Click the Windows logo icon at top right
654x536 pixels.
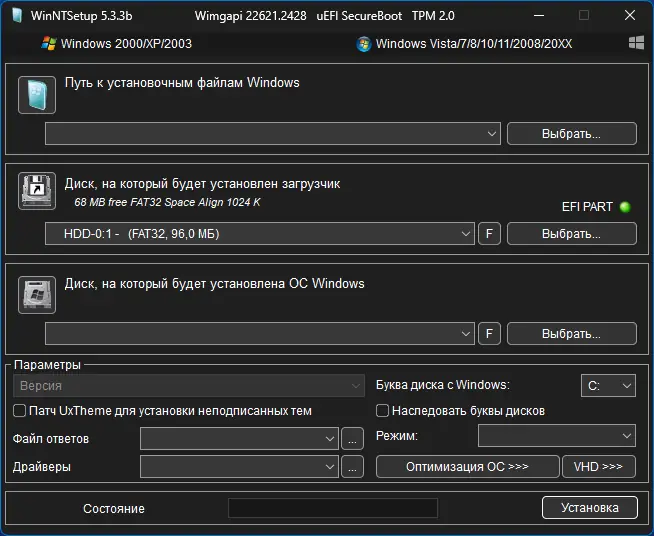[636, 43]
